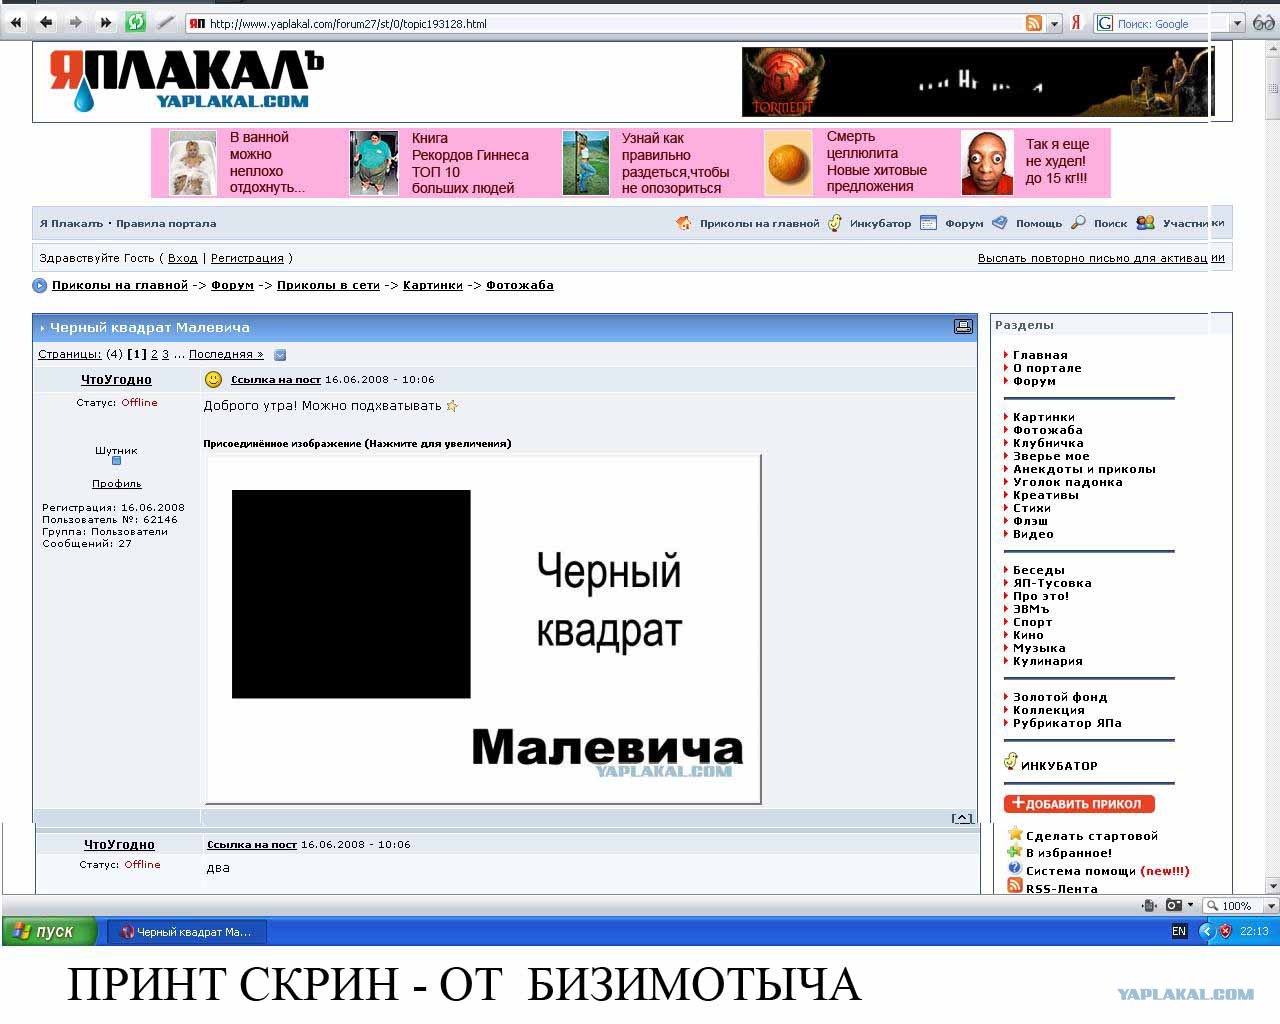Open 'Анекдоты и приколы' sidebar section

[1084, 469]
